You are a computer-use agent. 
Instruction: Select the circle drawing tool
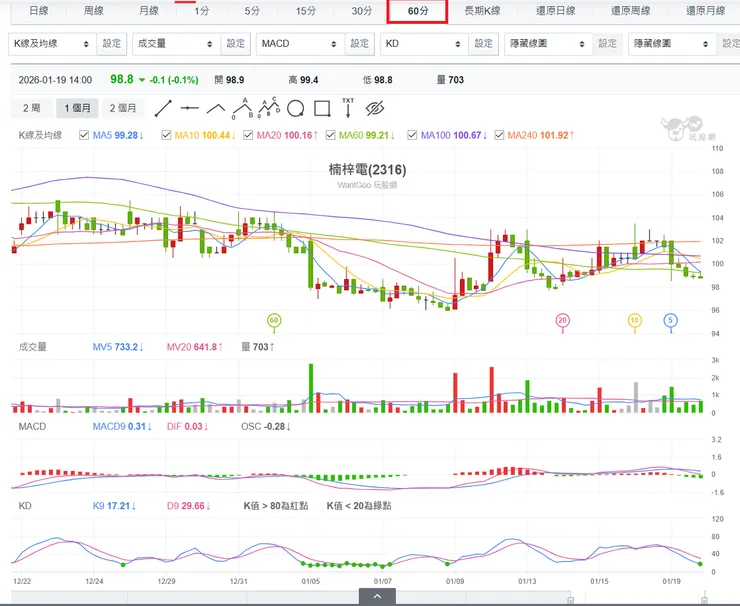point(295,109)
